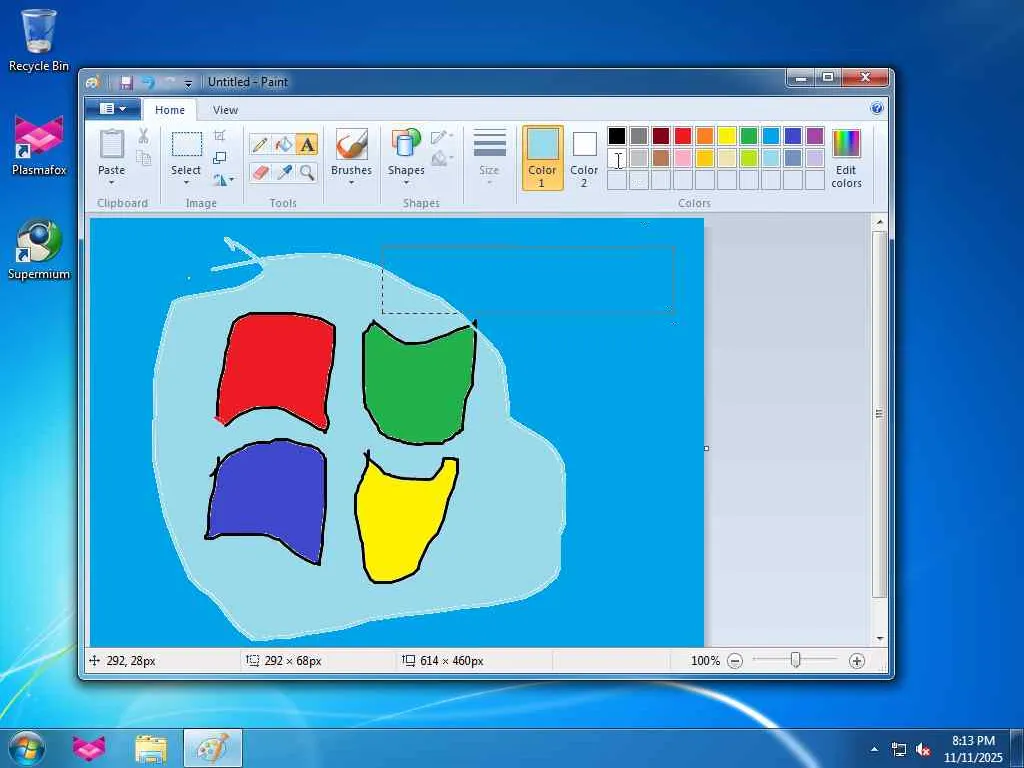Click the network tray icon
The height and width of the screenshot is (768, 1024).
tap(899, 750)
